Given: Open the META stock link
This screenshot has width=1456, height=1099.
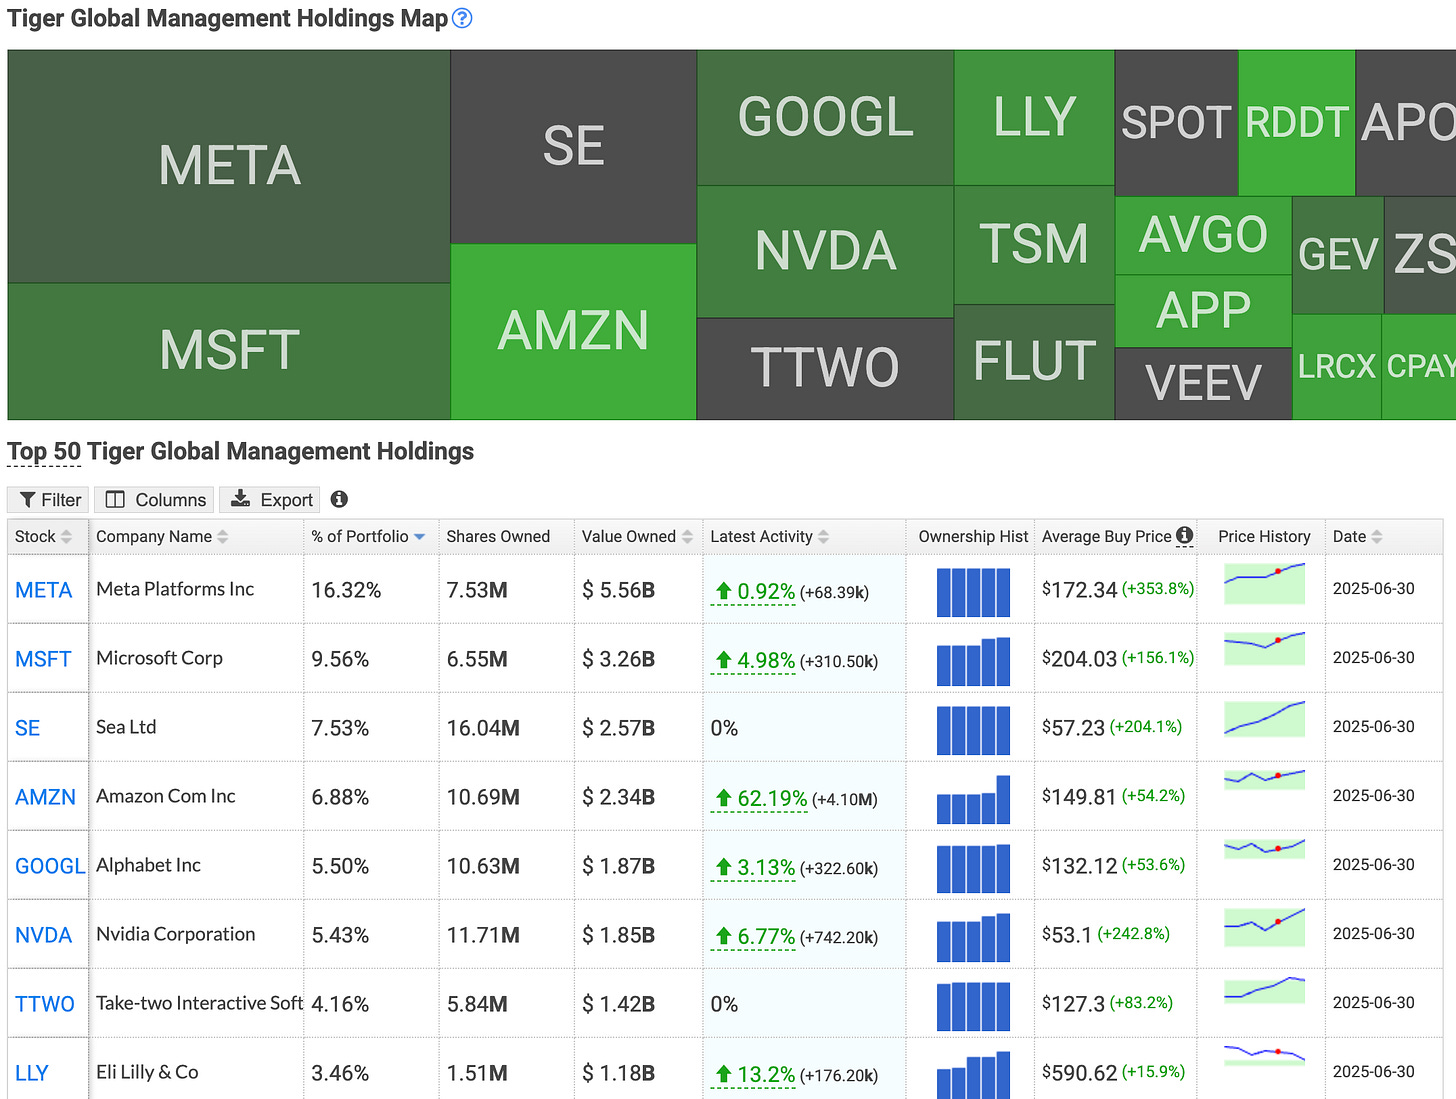Looking at the screenshot, I should pos(44,590).
